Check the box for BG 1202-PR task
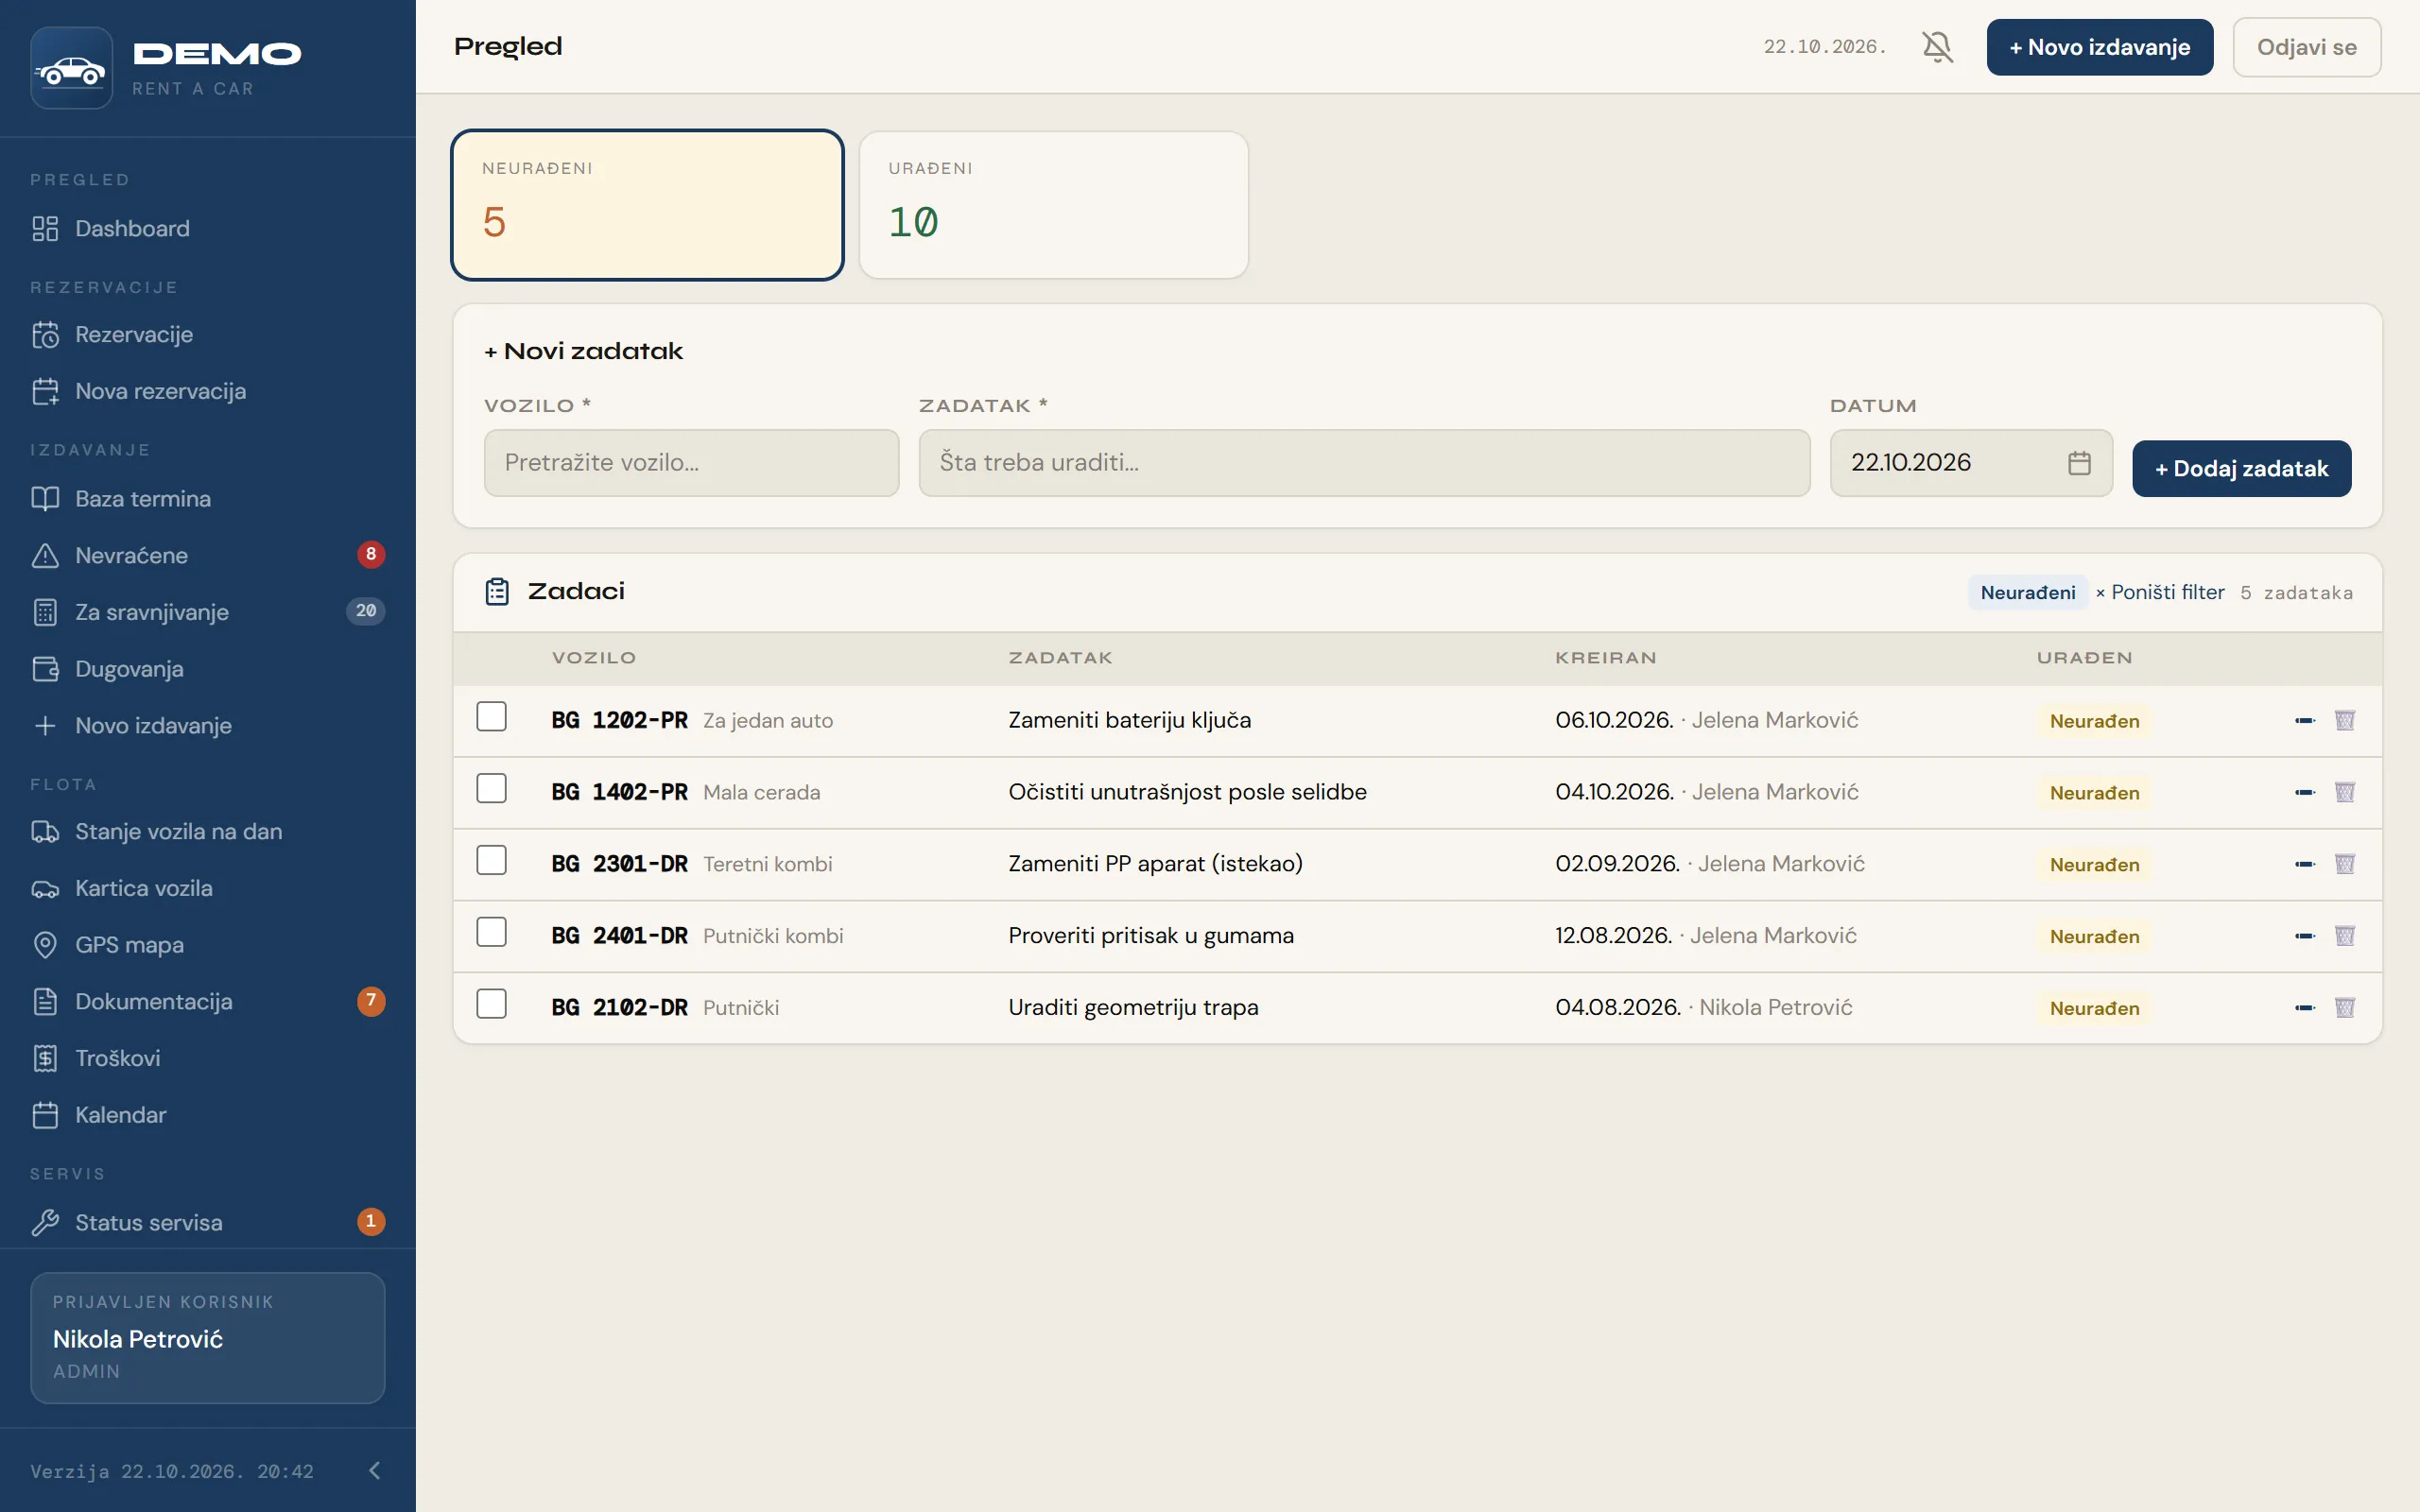The image size is (2420, 1512). pyautogui.click(x=491, y=717)
